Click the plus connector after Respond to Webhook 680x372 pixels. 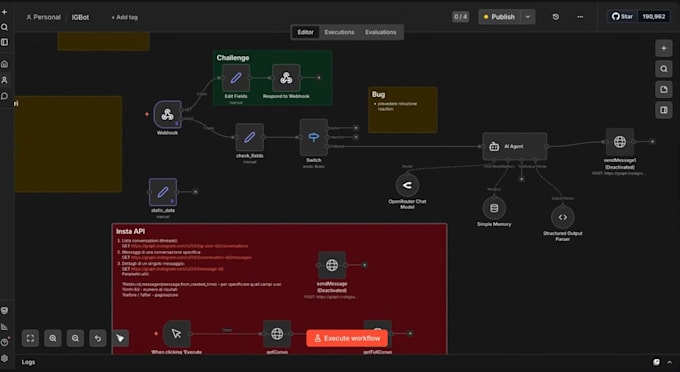pyautogui.click(x=318, y=78)
